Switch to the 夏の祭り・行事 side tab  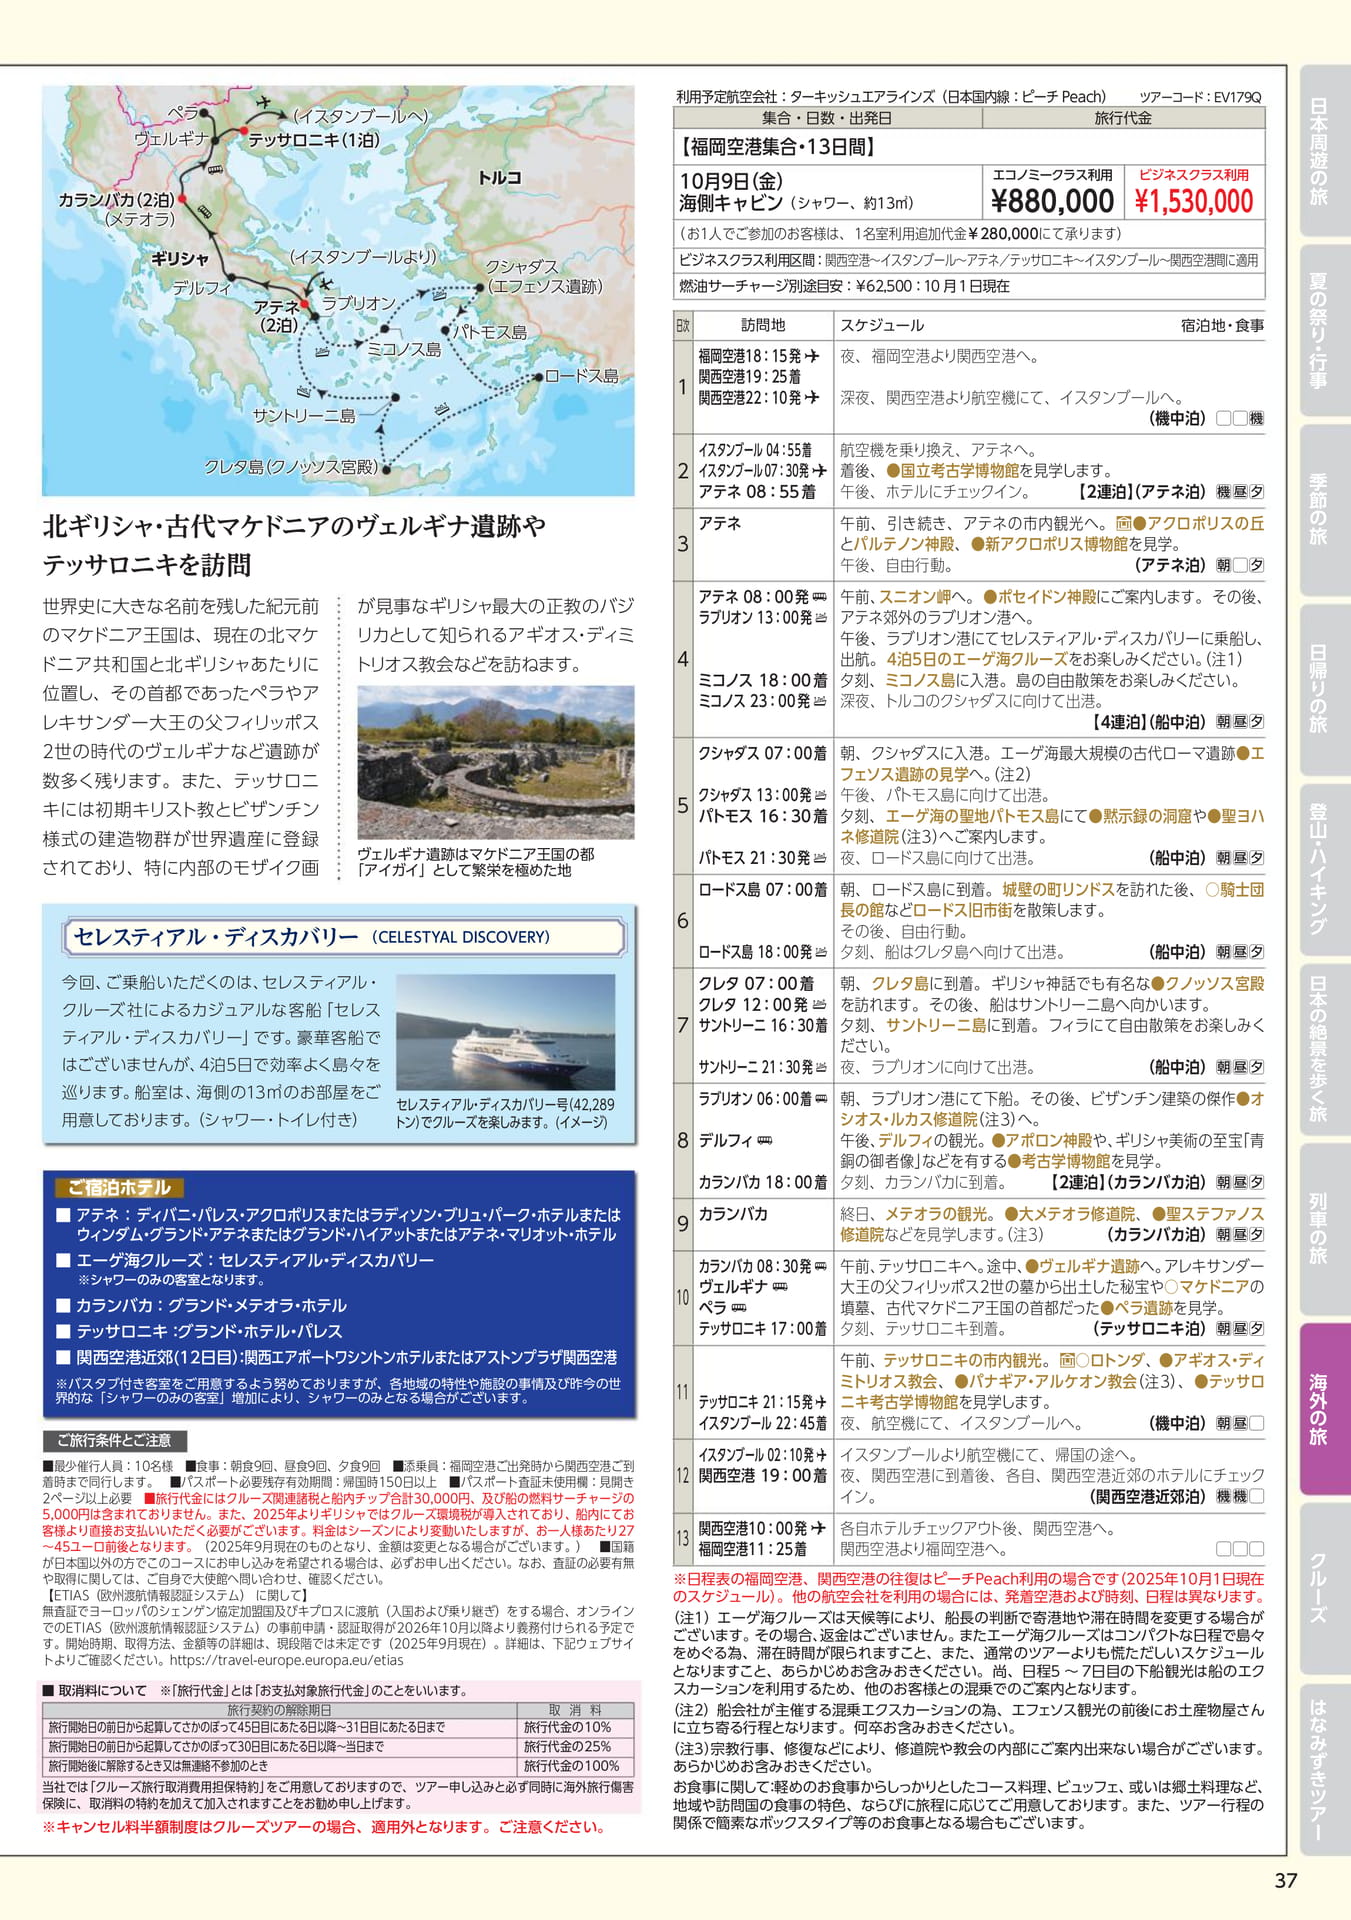(x=1324, y=330)
